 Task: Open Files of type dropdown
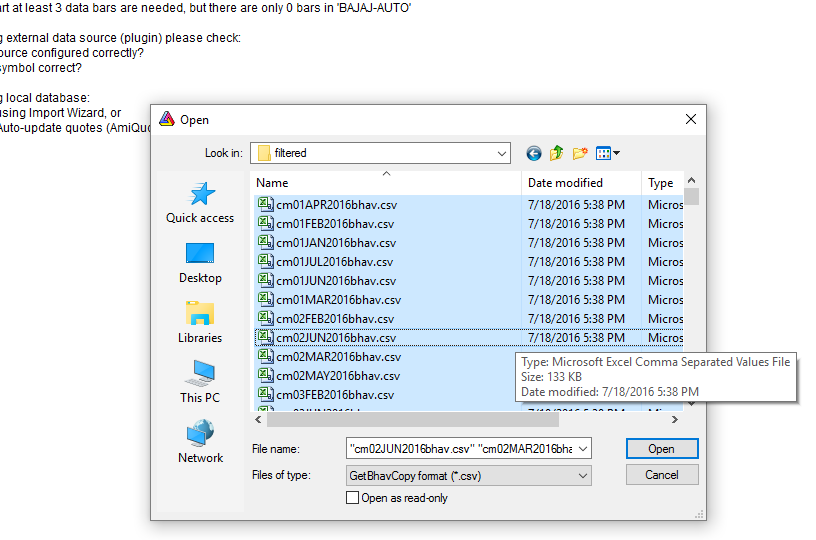(469, 475)
